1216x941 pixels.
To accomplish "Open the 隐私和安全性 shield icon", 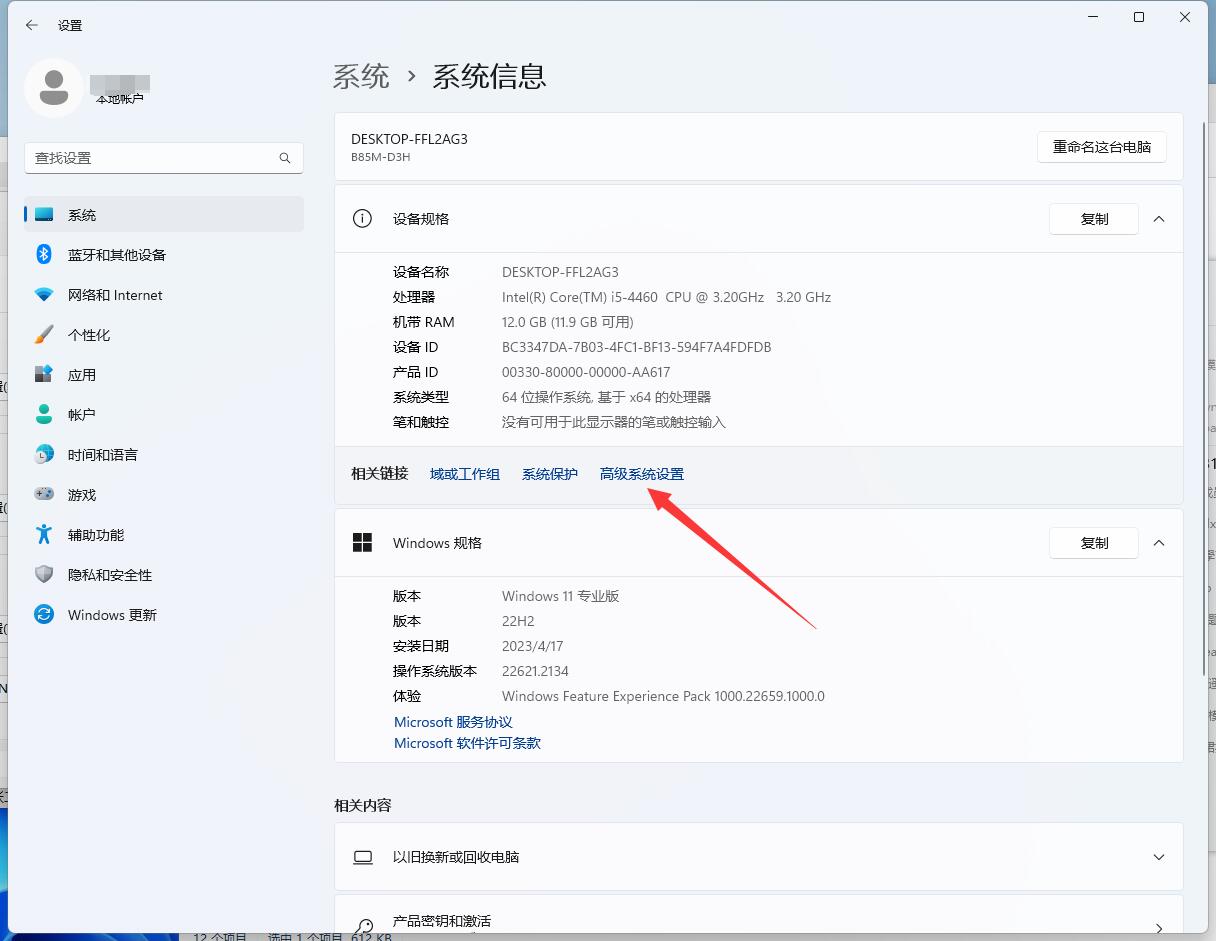I will pos(44,575).
